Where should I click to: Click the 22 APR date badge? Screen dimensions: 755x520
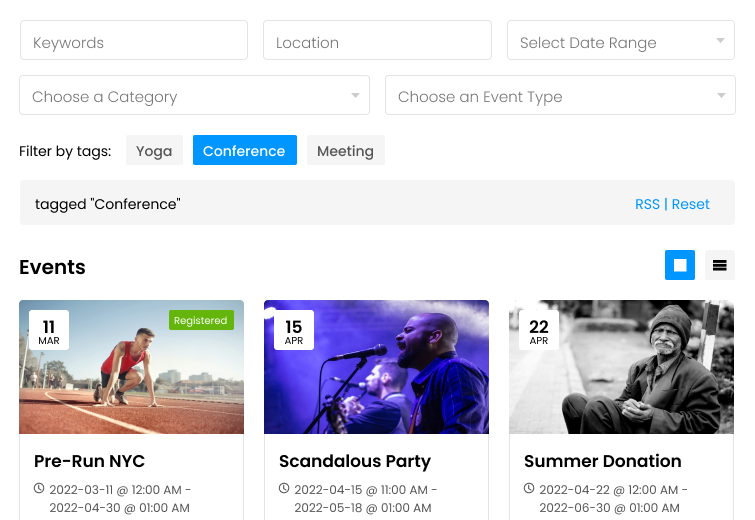coord(539,330)
